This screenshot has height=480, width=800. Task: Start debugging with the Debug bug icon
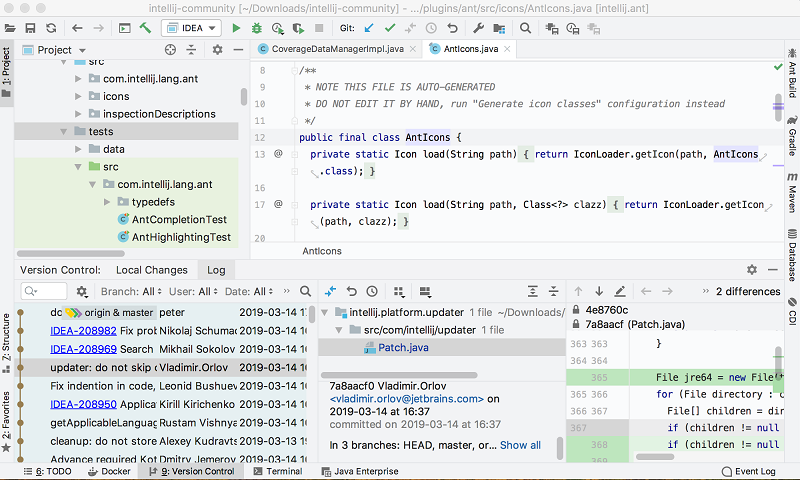(258, 28)
